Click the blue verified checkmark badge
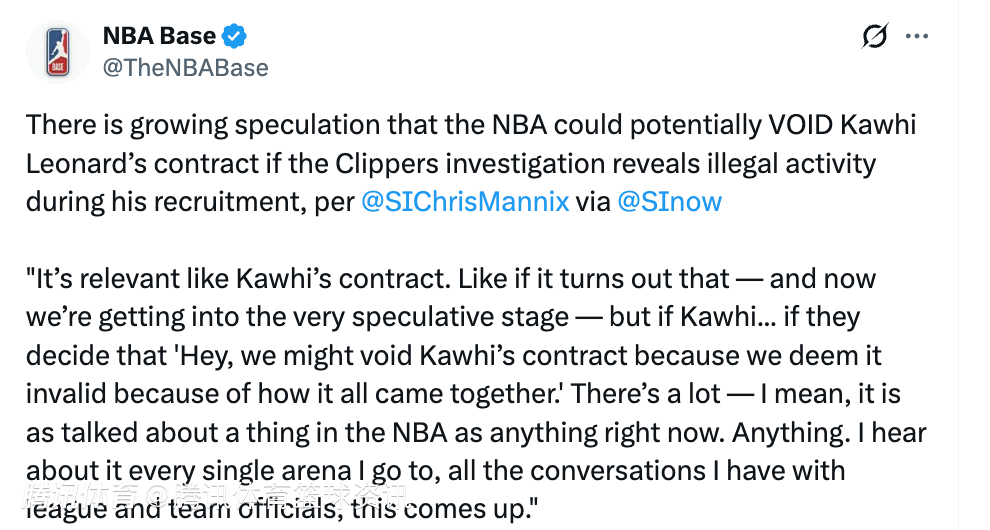Image resolution: width=990 pixels, height=530 pixels. pyautogui.click(x=234, y=37)
